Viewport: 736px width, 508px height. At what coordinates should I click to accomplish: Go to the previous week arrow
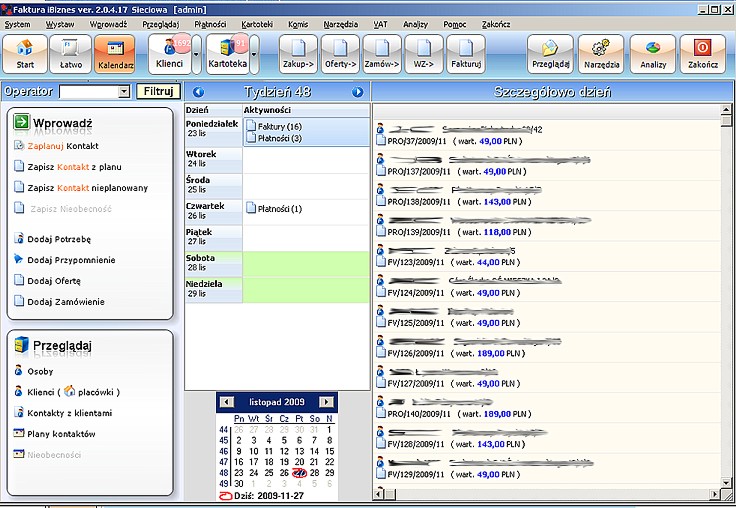tap(198, 92)
